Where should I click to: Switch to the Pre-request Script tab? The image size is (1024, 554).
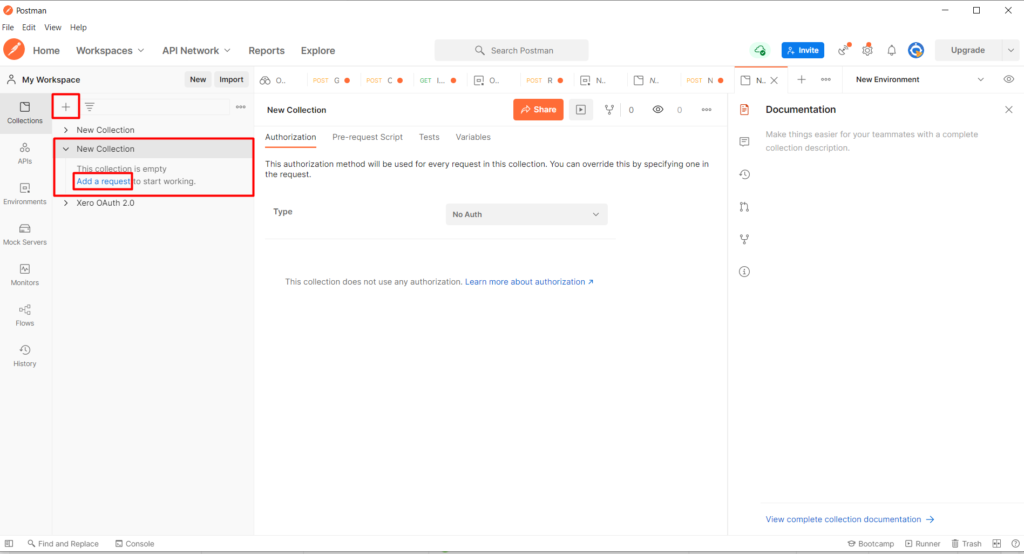367,137
